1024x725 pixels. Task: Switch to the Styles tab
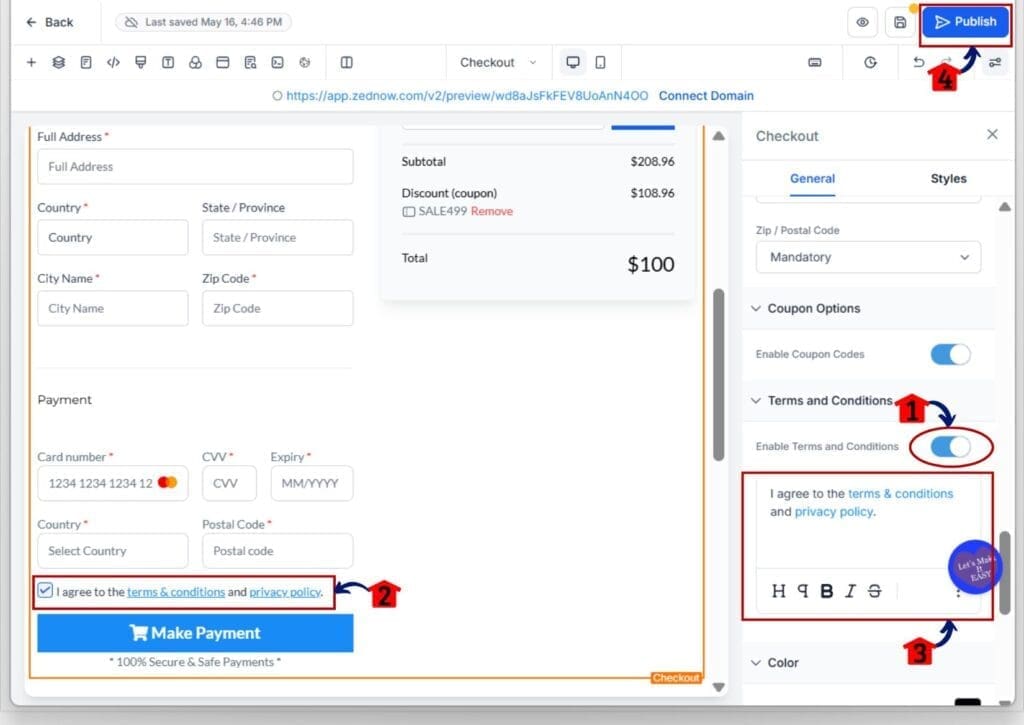[948, 178]
